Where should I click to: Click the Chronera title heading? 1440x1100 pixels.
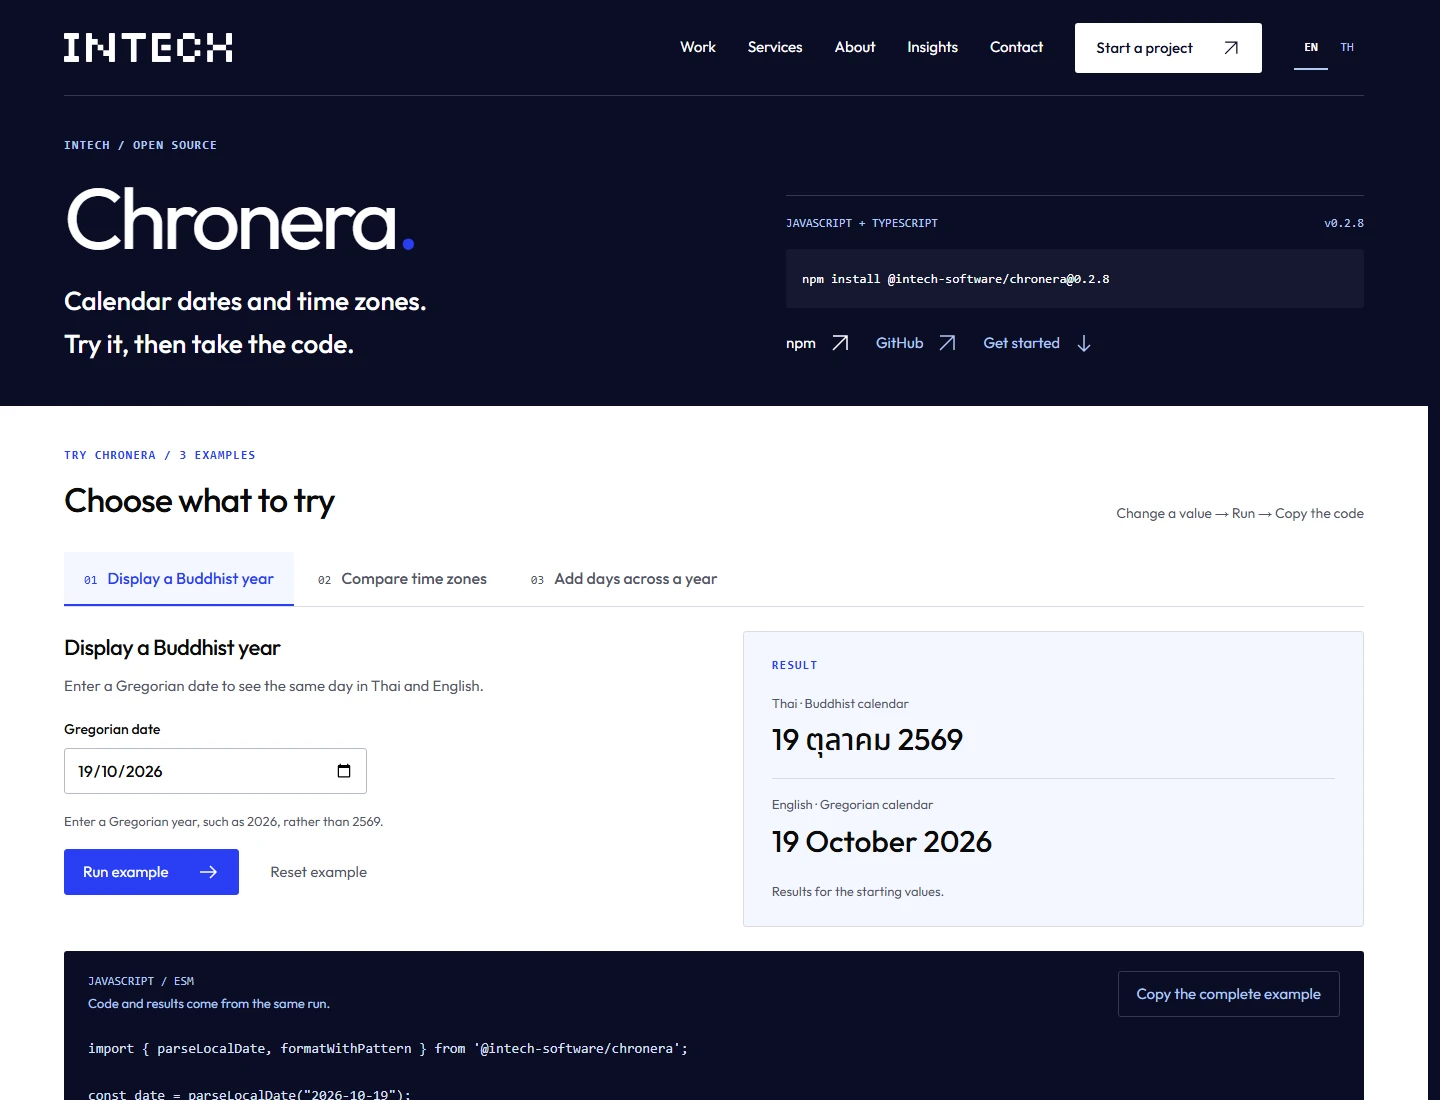click(239, 220)
